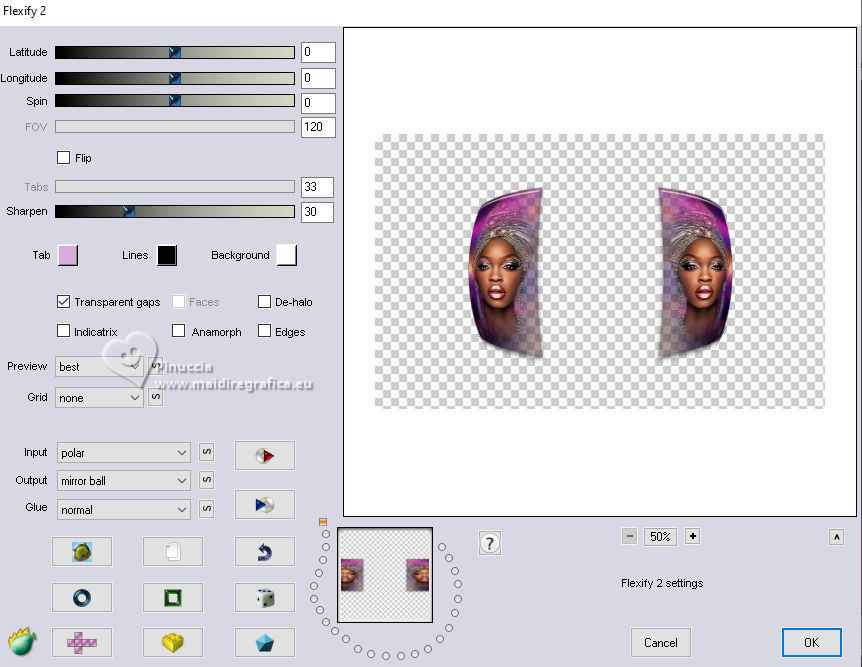Click the S button next to Input

click(x=207, y=452)
